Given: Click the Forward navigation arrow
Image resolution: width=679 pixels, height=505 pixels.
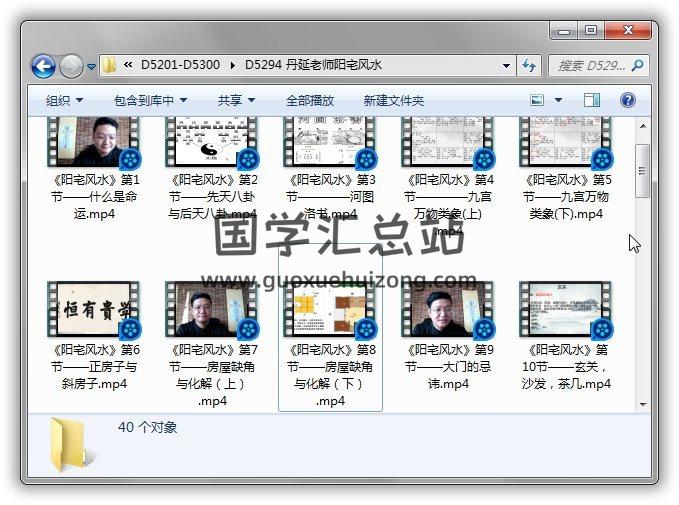Looking at the screenshot, I should [x=71, y=67].
